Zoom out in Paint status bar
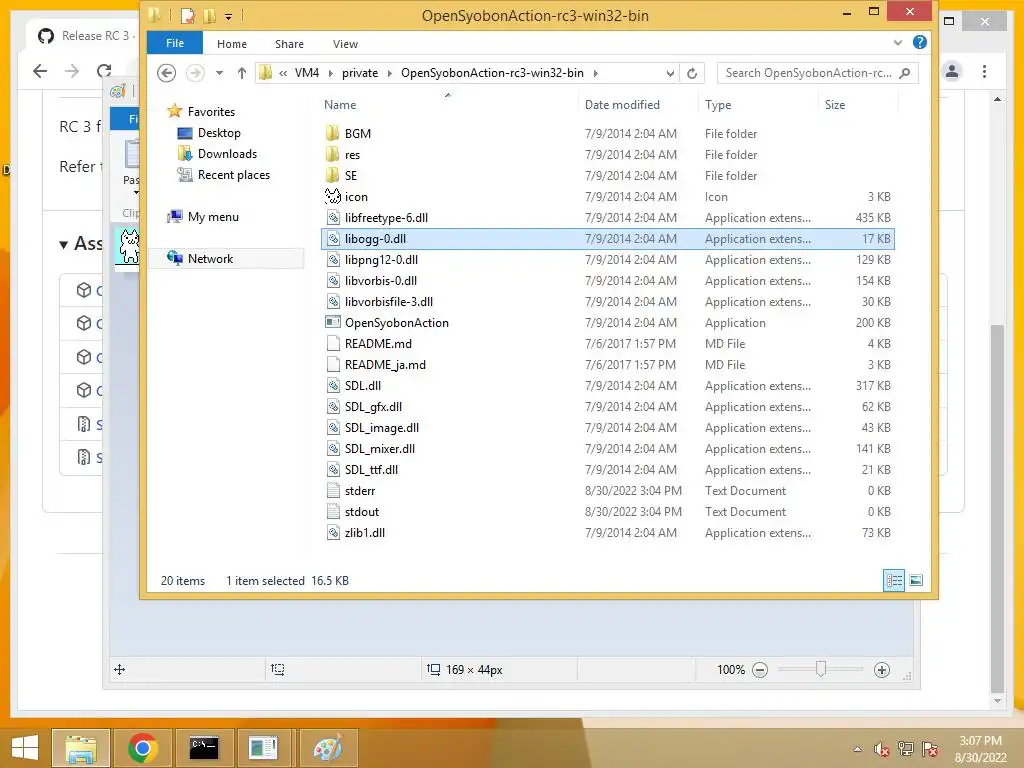The width and height of the screenshot is (1024, 768). click(760, 670)
